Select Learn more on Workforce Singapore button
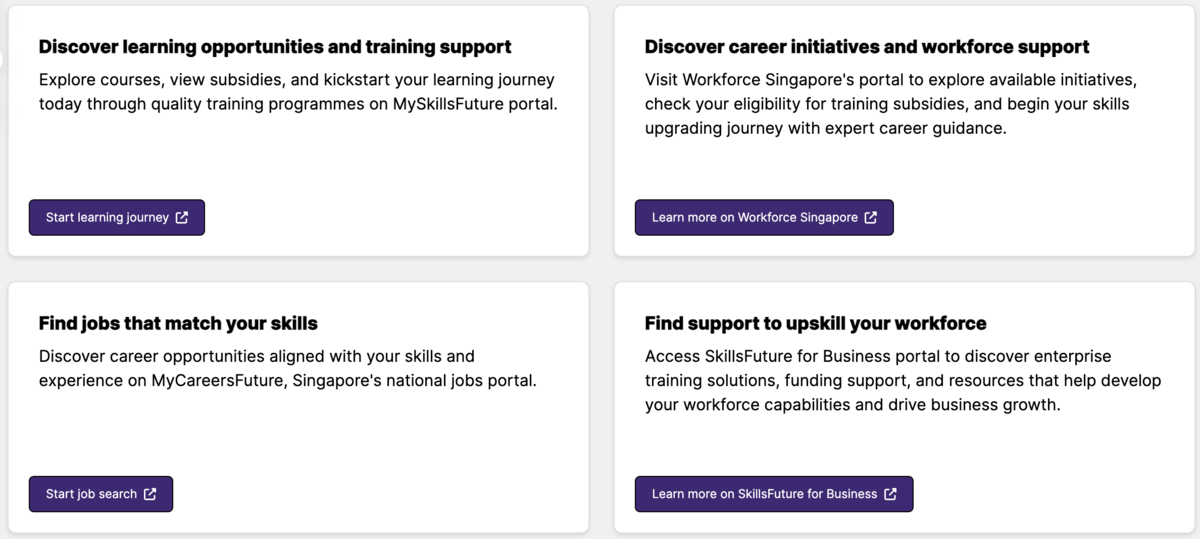Viewport: 1200px width, 539px height. pos(764,217)
